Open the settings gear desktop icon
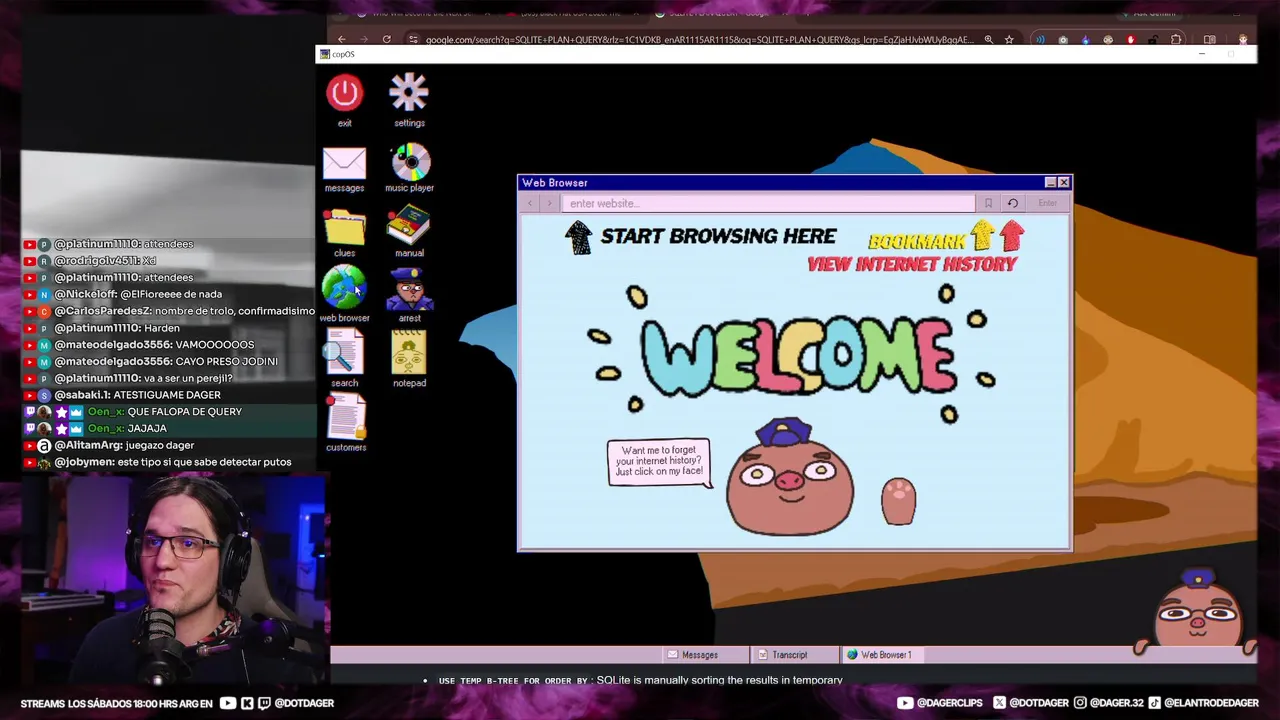 click(409, 93)
